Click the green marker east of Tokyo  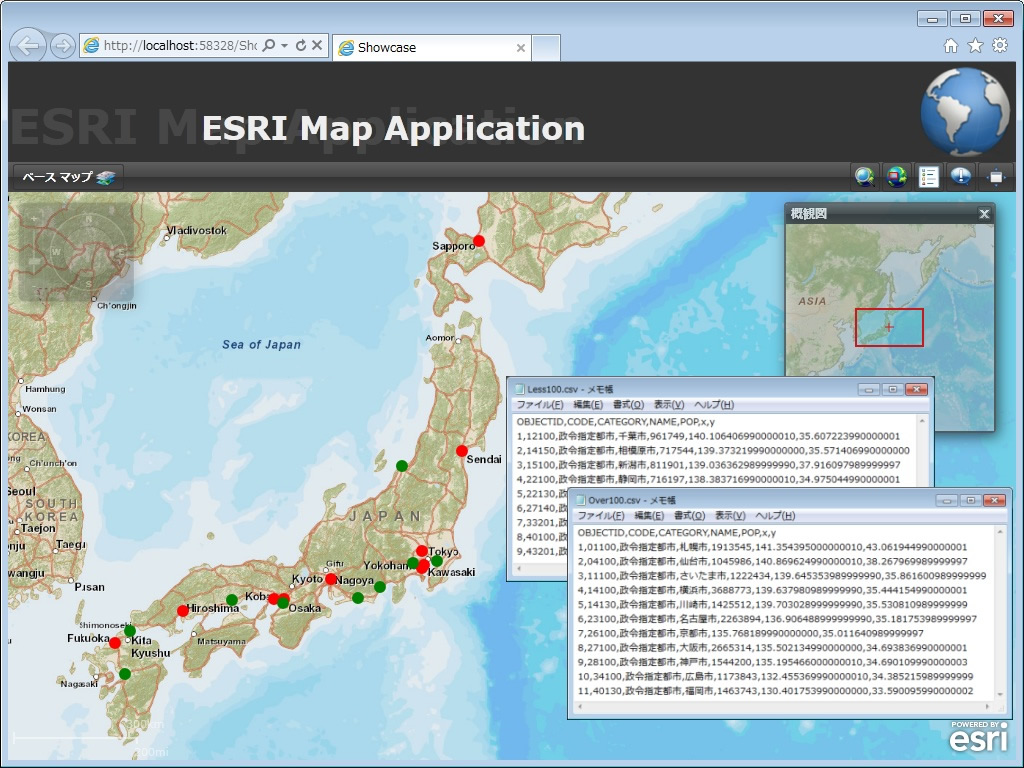[437, 561]
